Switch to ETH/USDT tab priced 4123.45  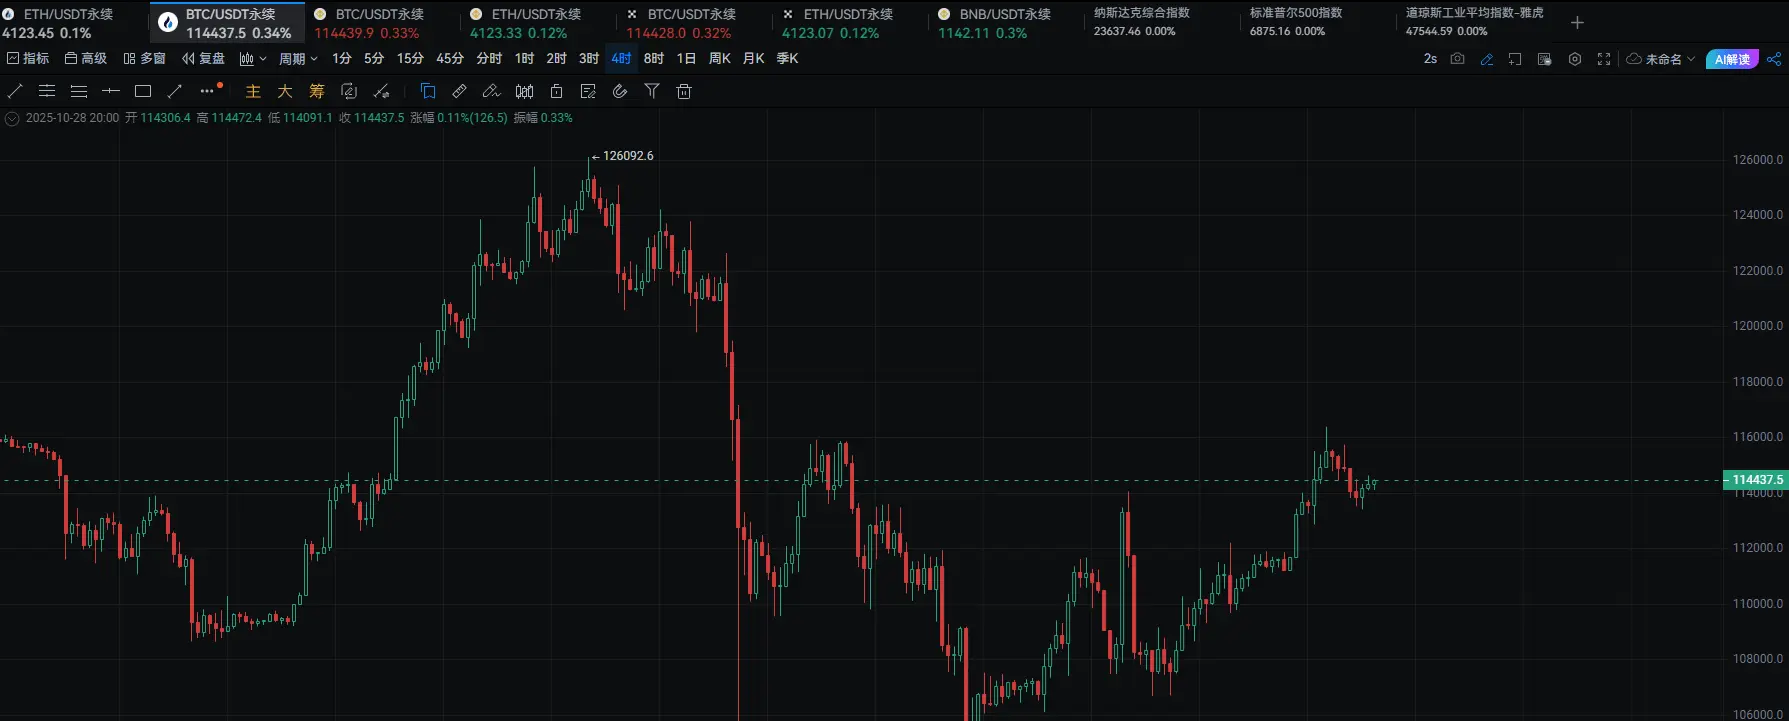[73, 23]
